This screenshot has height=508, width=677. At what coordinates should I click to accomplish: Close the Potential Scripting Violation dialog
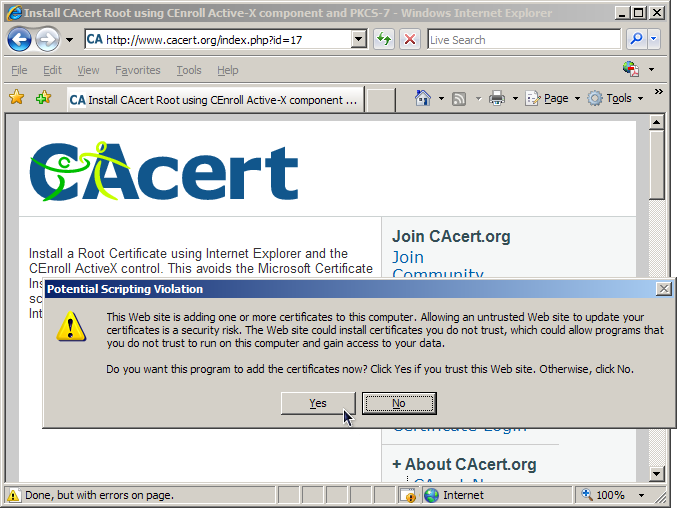click(664, 289)
